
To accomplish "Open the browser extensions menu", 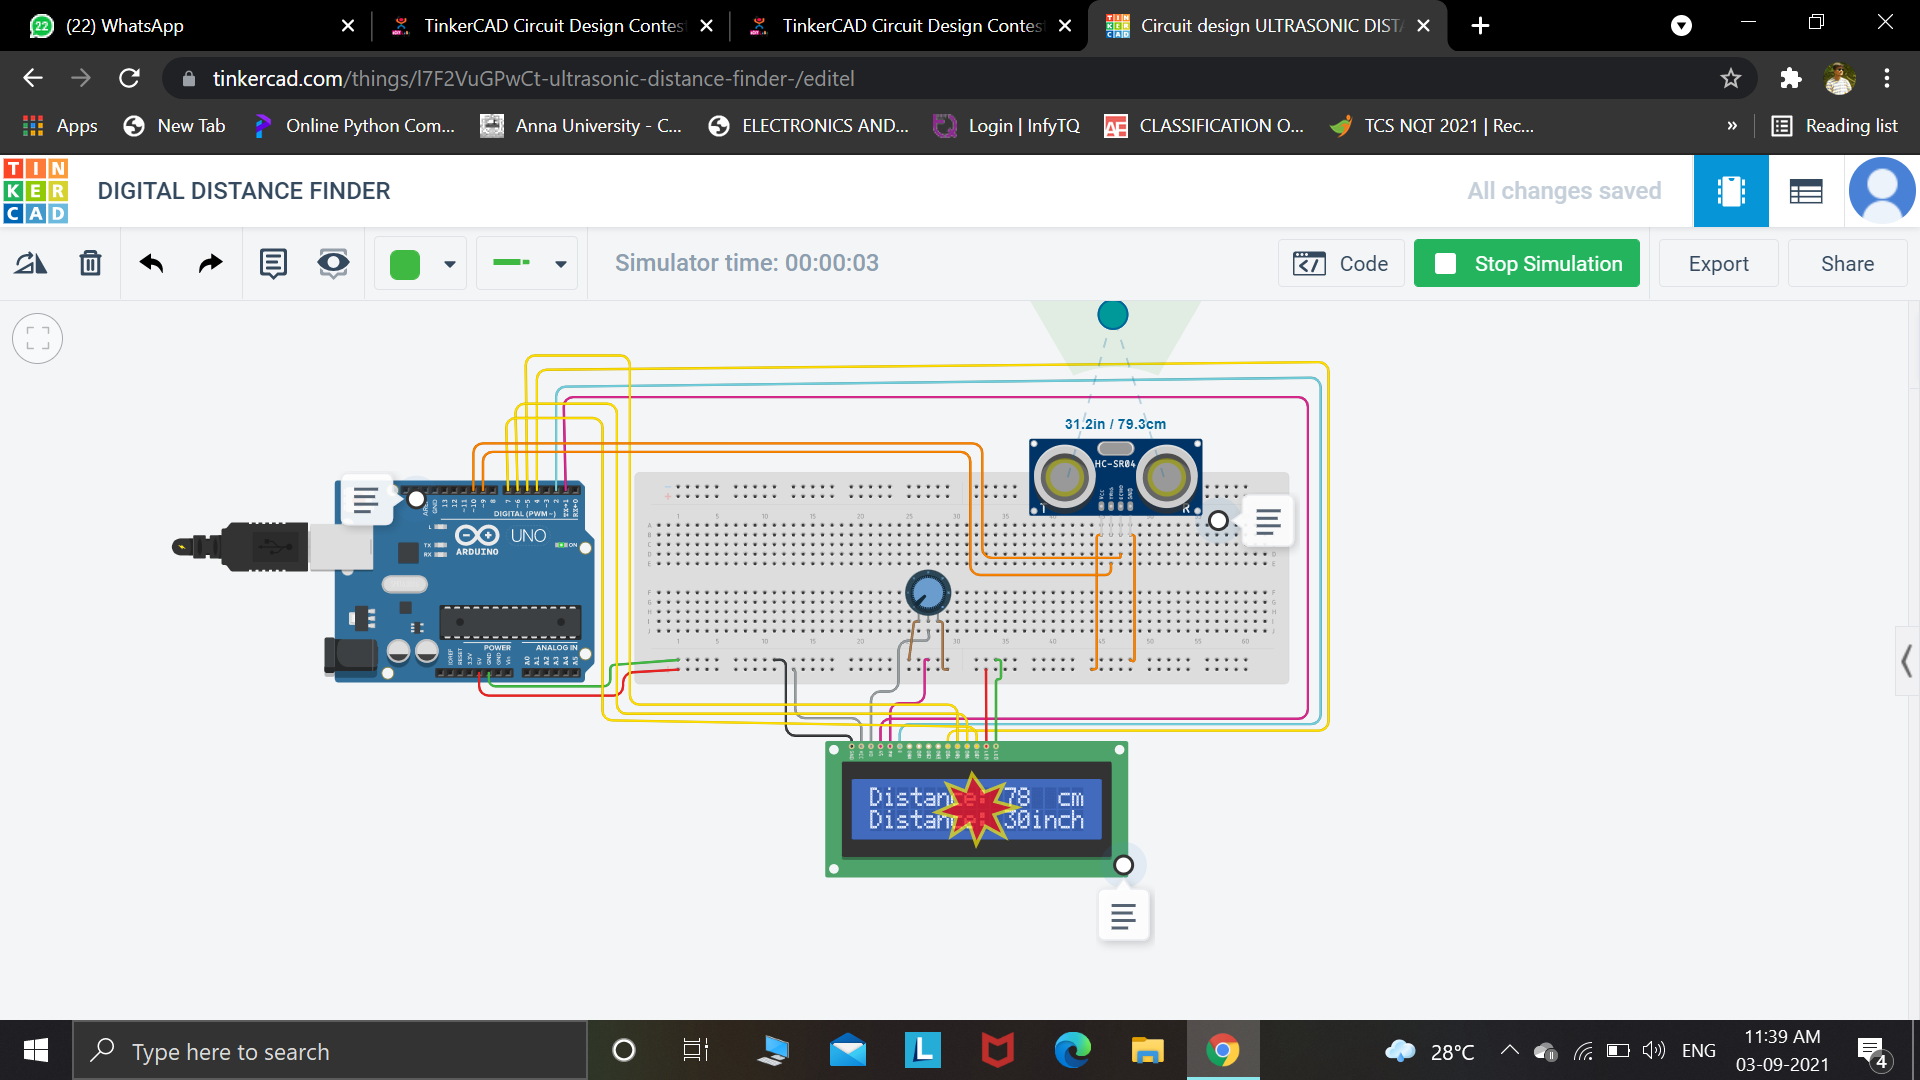I will [x=1790, y=78].
